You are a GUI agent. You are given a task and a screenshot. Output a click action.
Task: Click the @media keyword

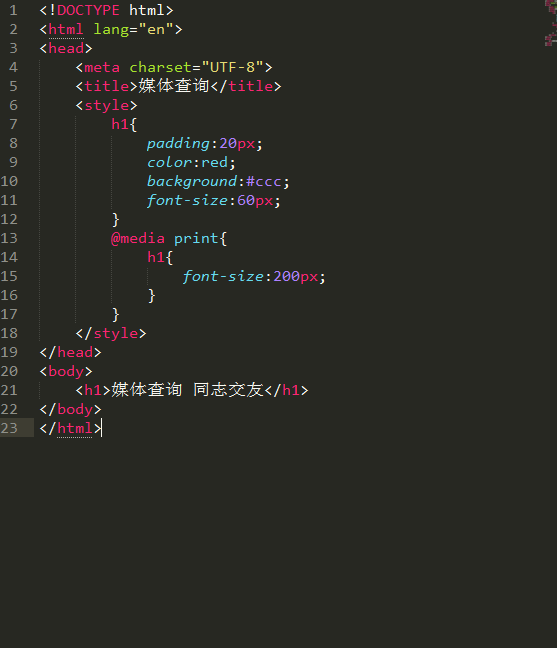tap(138, 238)
